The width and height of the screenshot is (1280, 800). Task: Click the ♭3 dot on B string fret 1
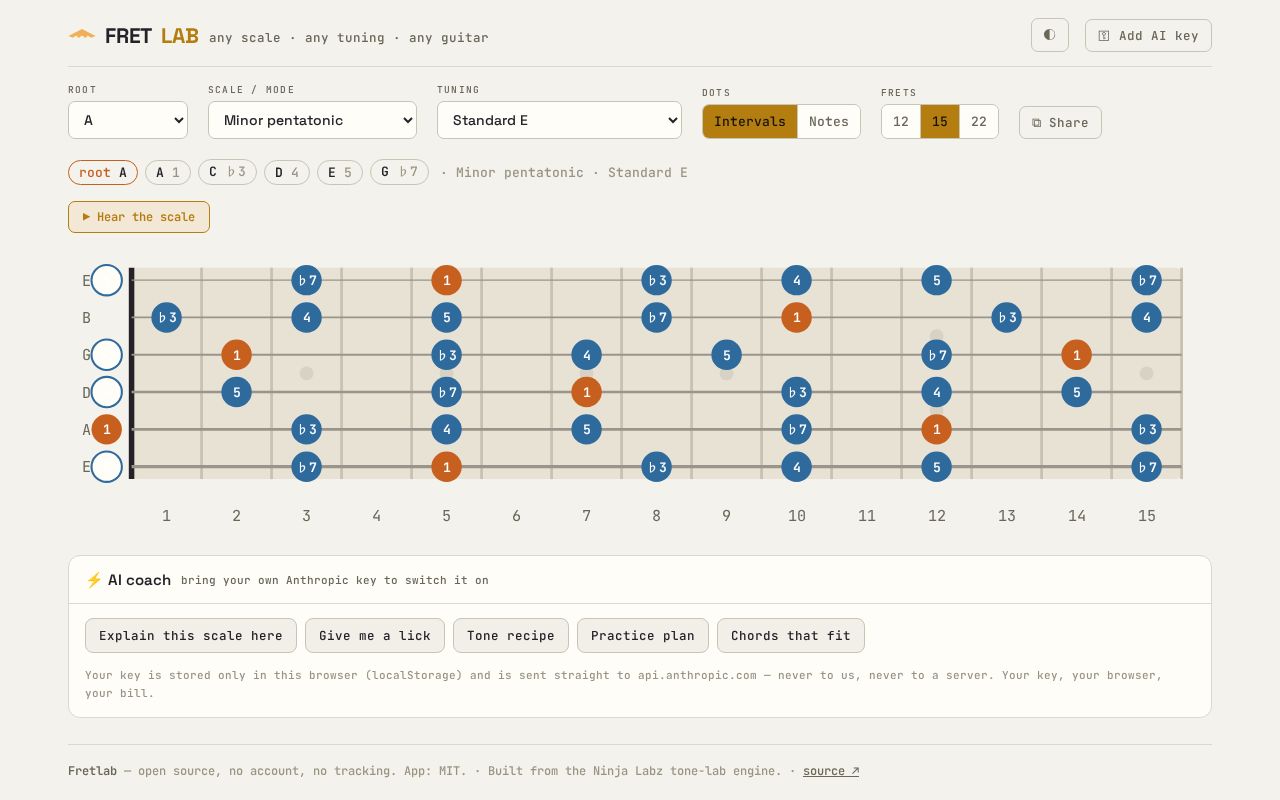166,318
